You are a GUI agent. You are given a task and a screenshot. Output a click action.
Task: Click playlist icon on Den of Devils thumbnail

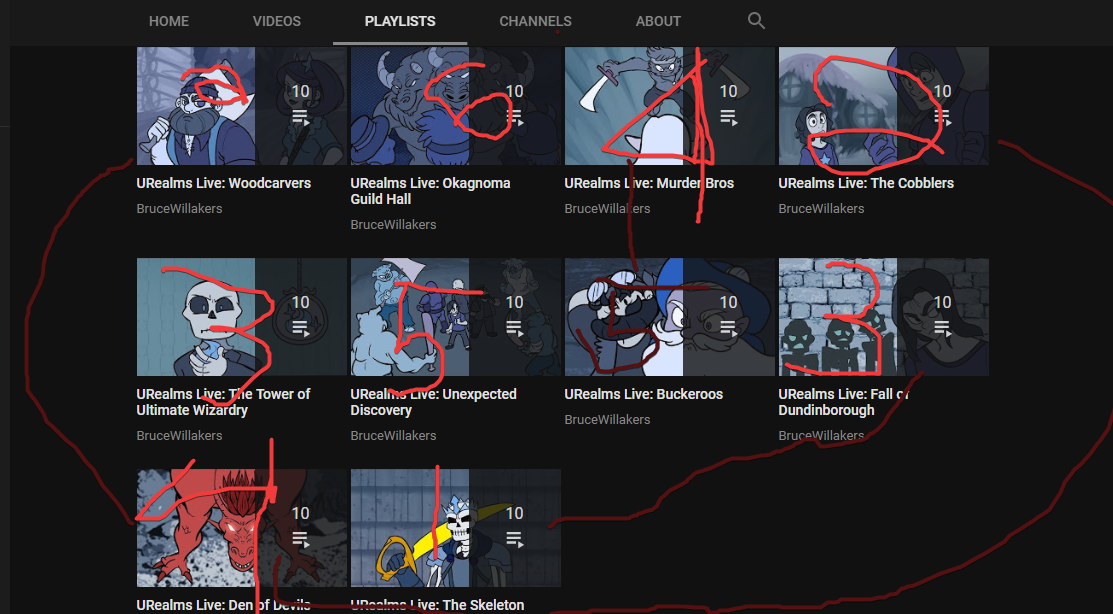click(x=301, y=539)
